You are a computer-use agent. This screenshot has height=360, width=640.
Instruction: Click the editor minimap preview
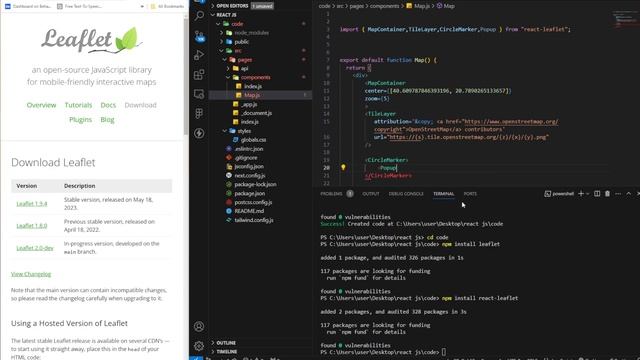(x=623, y=20)
